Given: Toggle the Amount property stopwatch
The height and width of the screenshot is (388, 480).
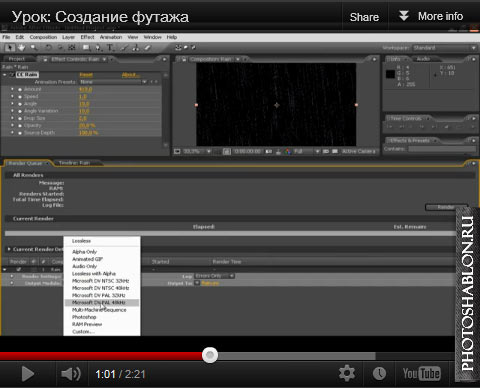Looking at the screenshot, I should point(20,89).
